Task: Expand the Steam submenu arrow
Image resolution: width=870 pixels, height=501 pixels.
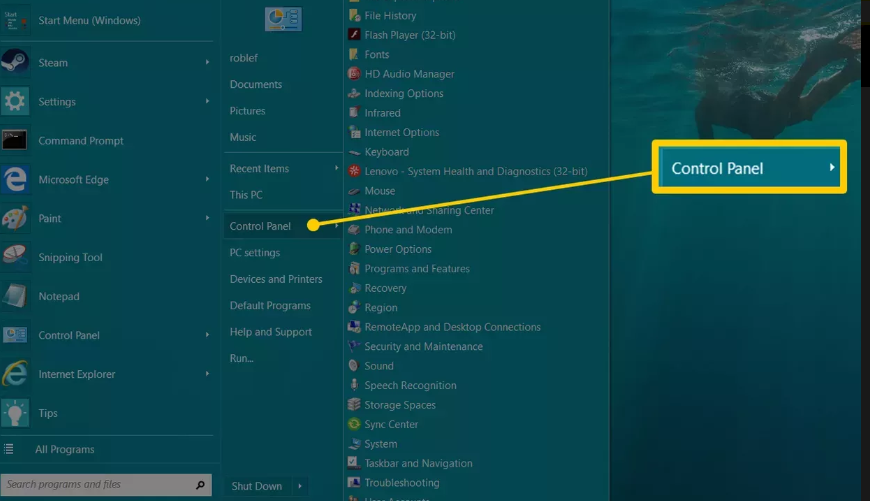Action: click(x=207, y=62)
